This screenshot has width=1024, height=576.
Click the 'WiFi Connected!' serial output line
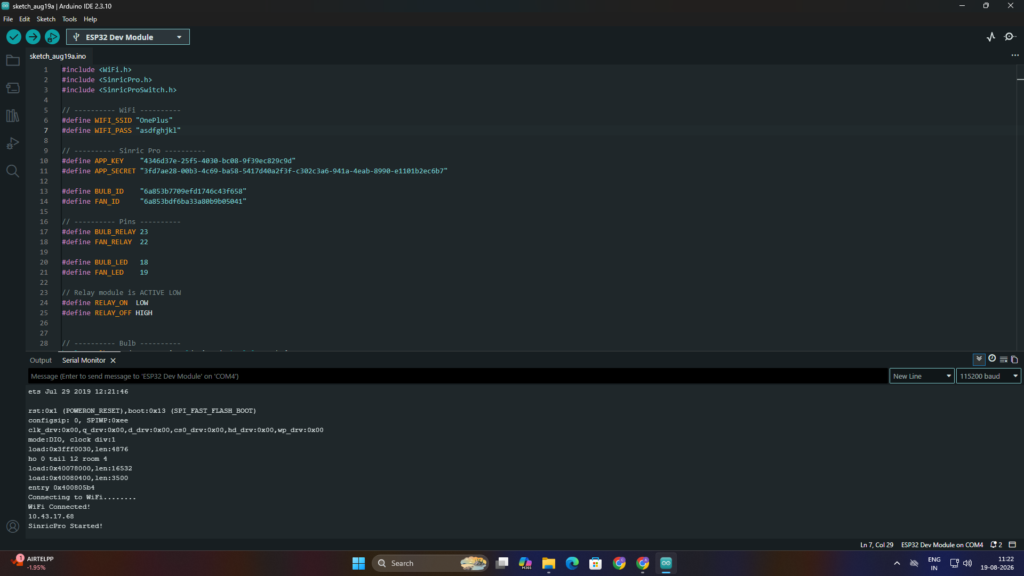tap(59, 507)
